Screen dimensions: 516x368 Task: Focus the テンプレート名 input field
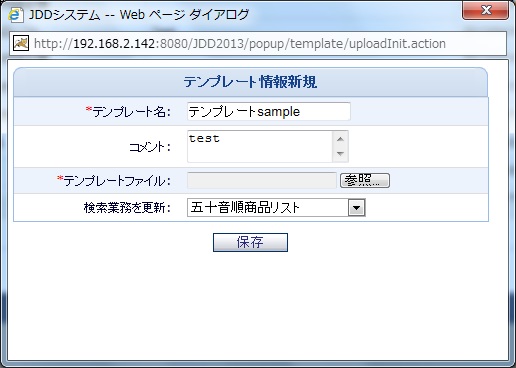(269, 111)
